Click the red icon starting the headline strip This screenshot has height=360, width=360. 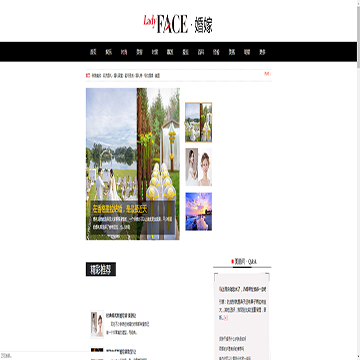[x=88, y=76]
